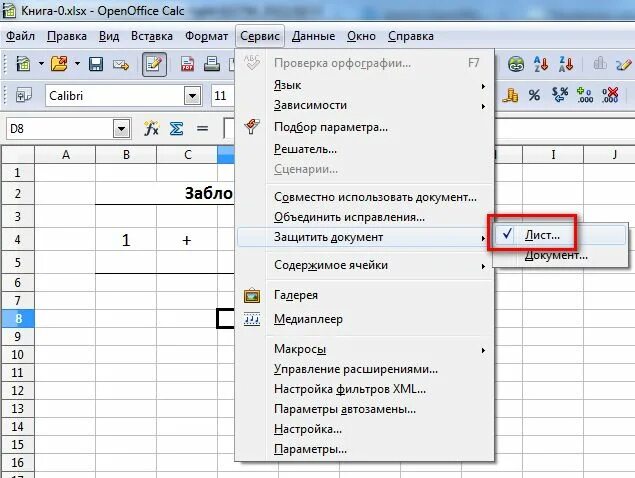Add decimal place icon

[585, 96]
